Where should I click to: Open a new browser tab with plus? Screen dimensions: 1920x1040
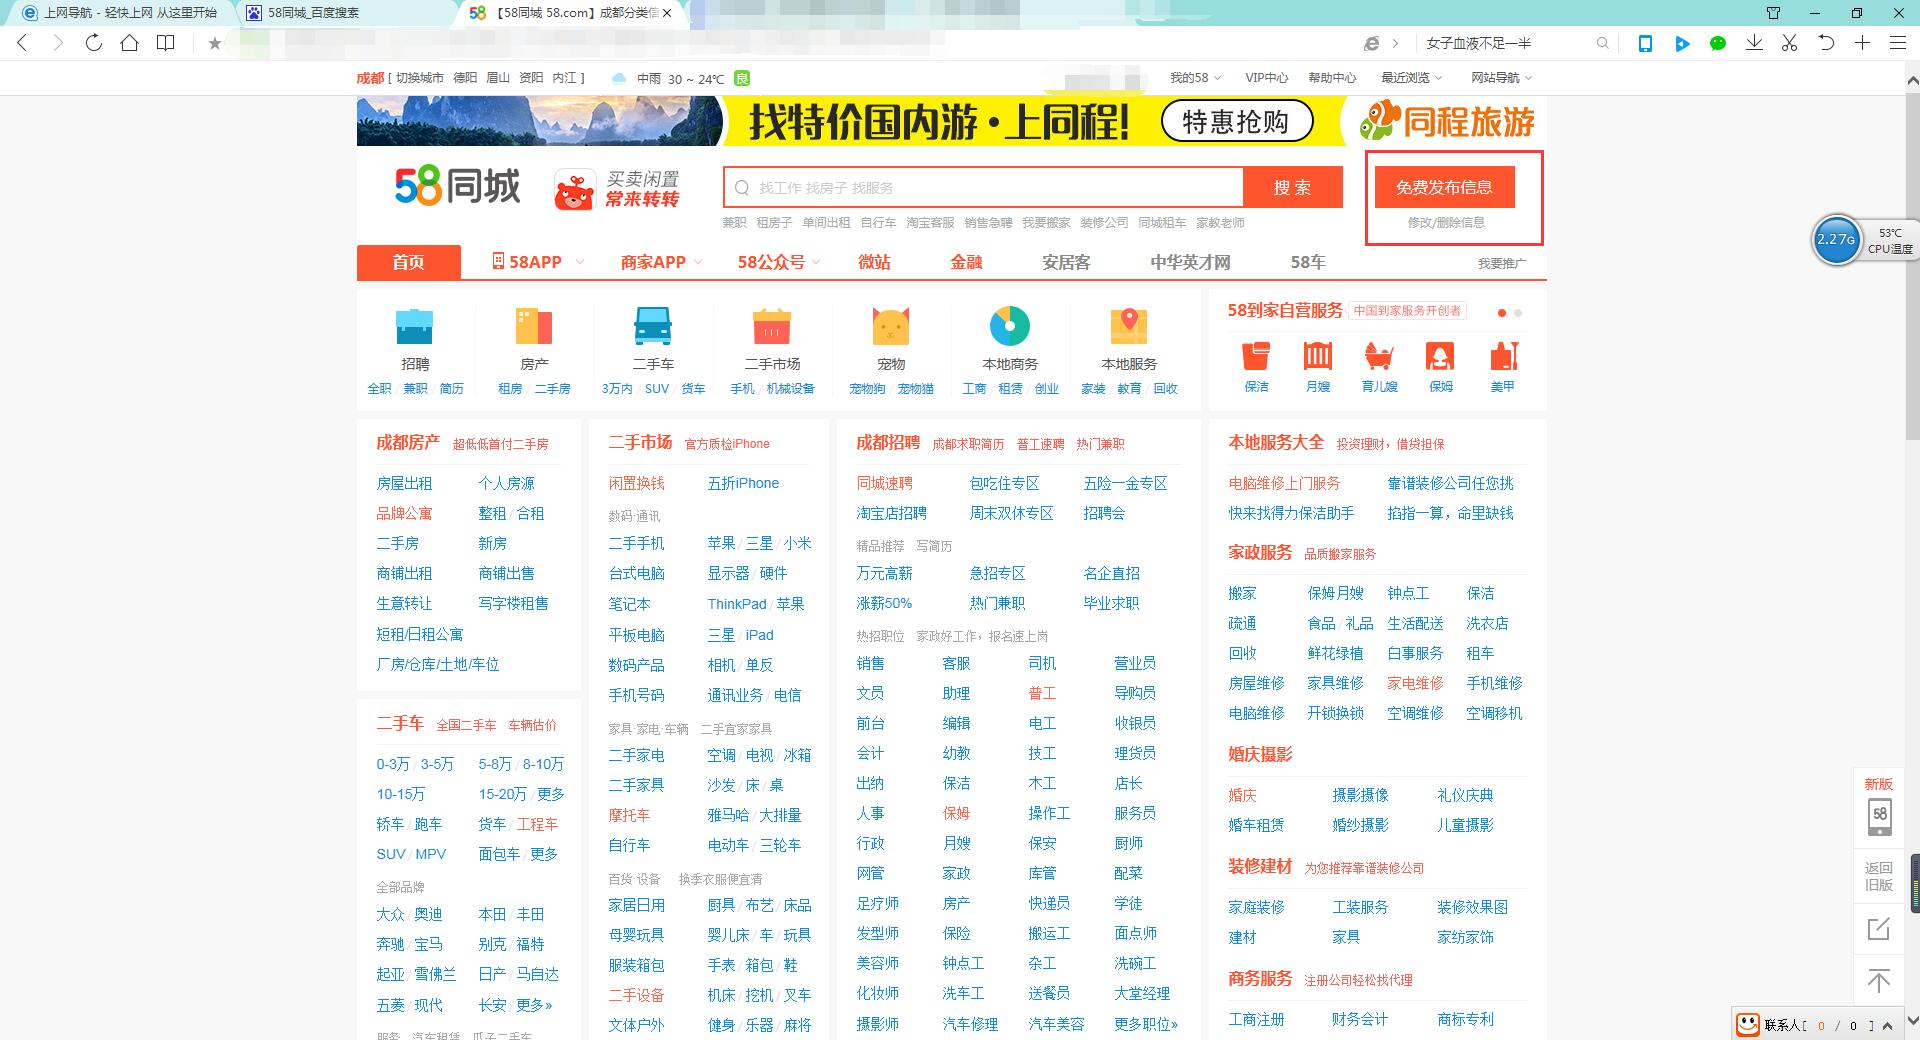coord(1862,43)
